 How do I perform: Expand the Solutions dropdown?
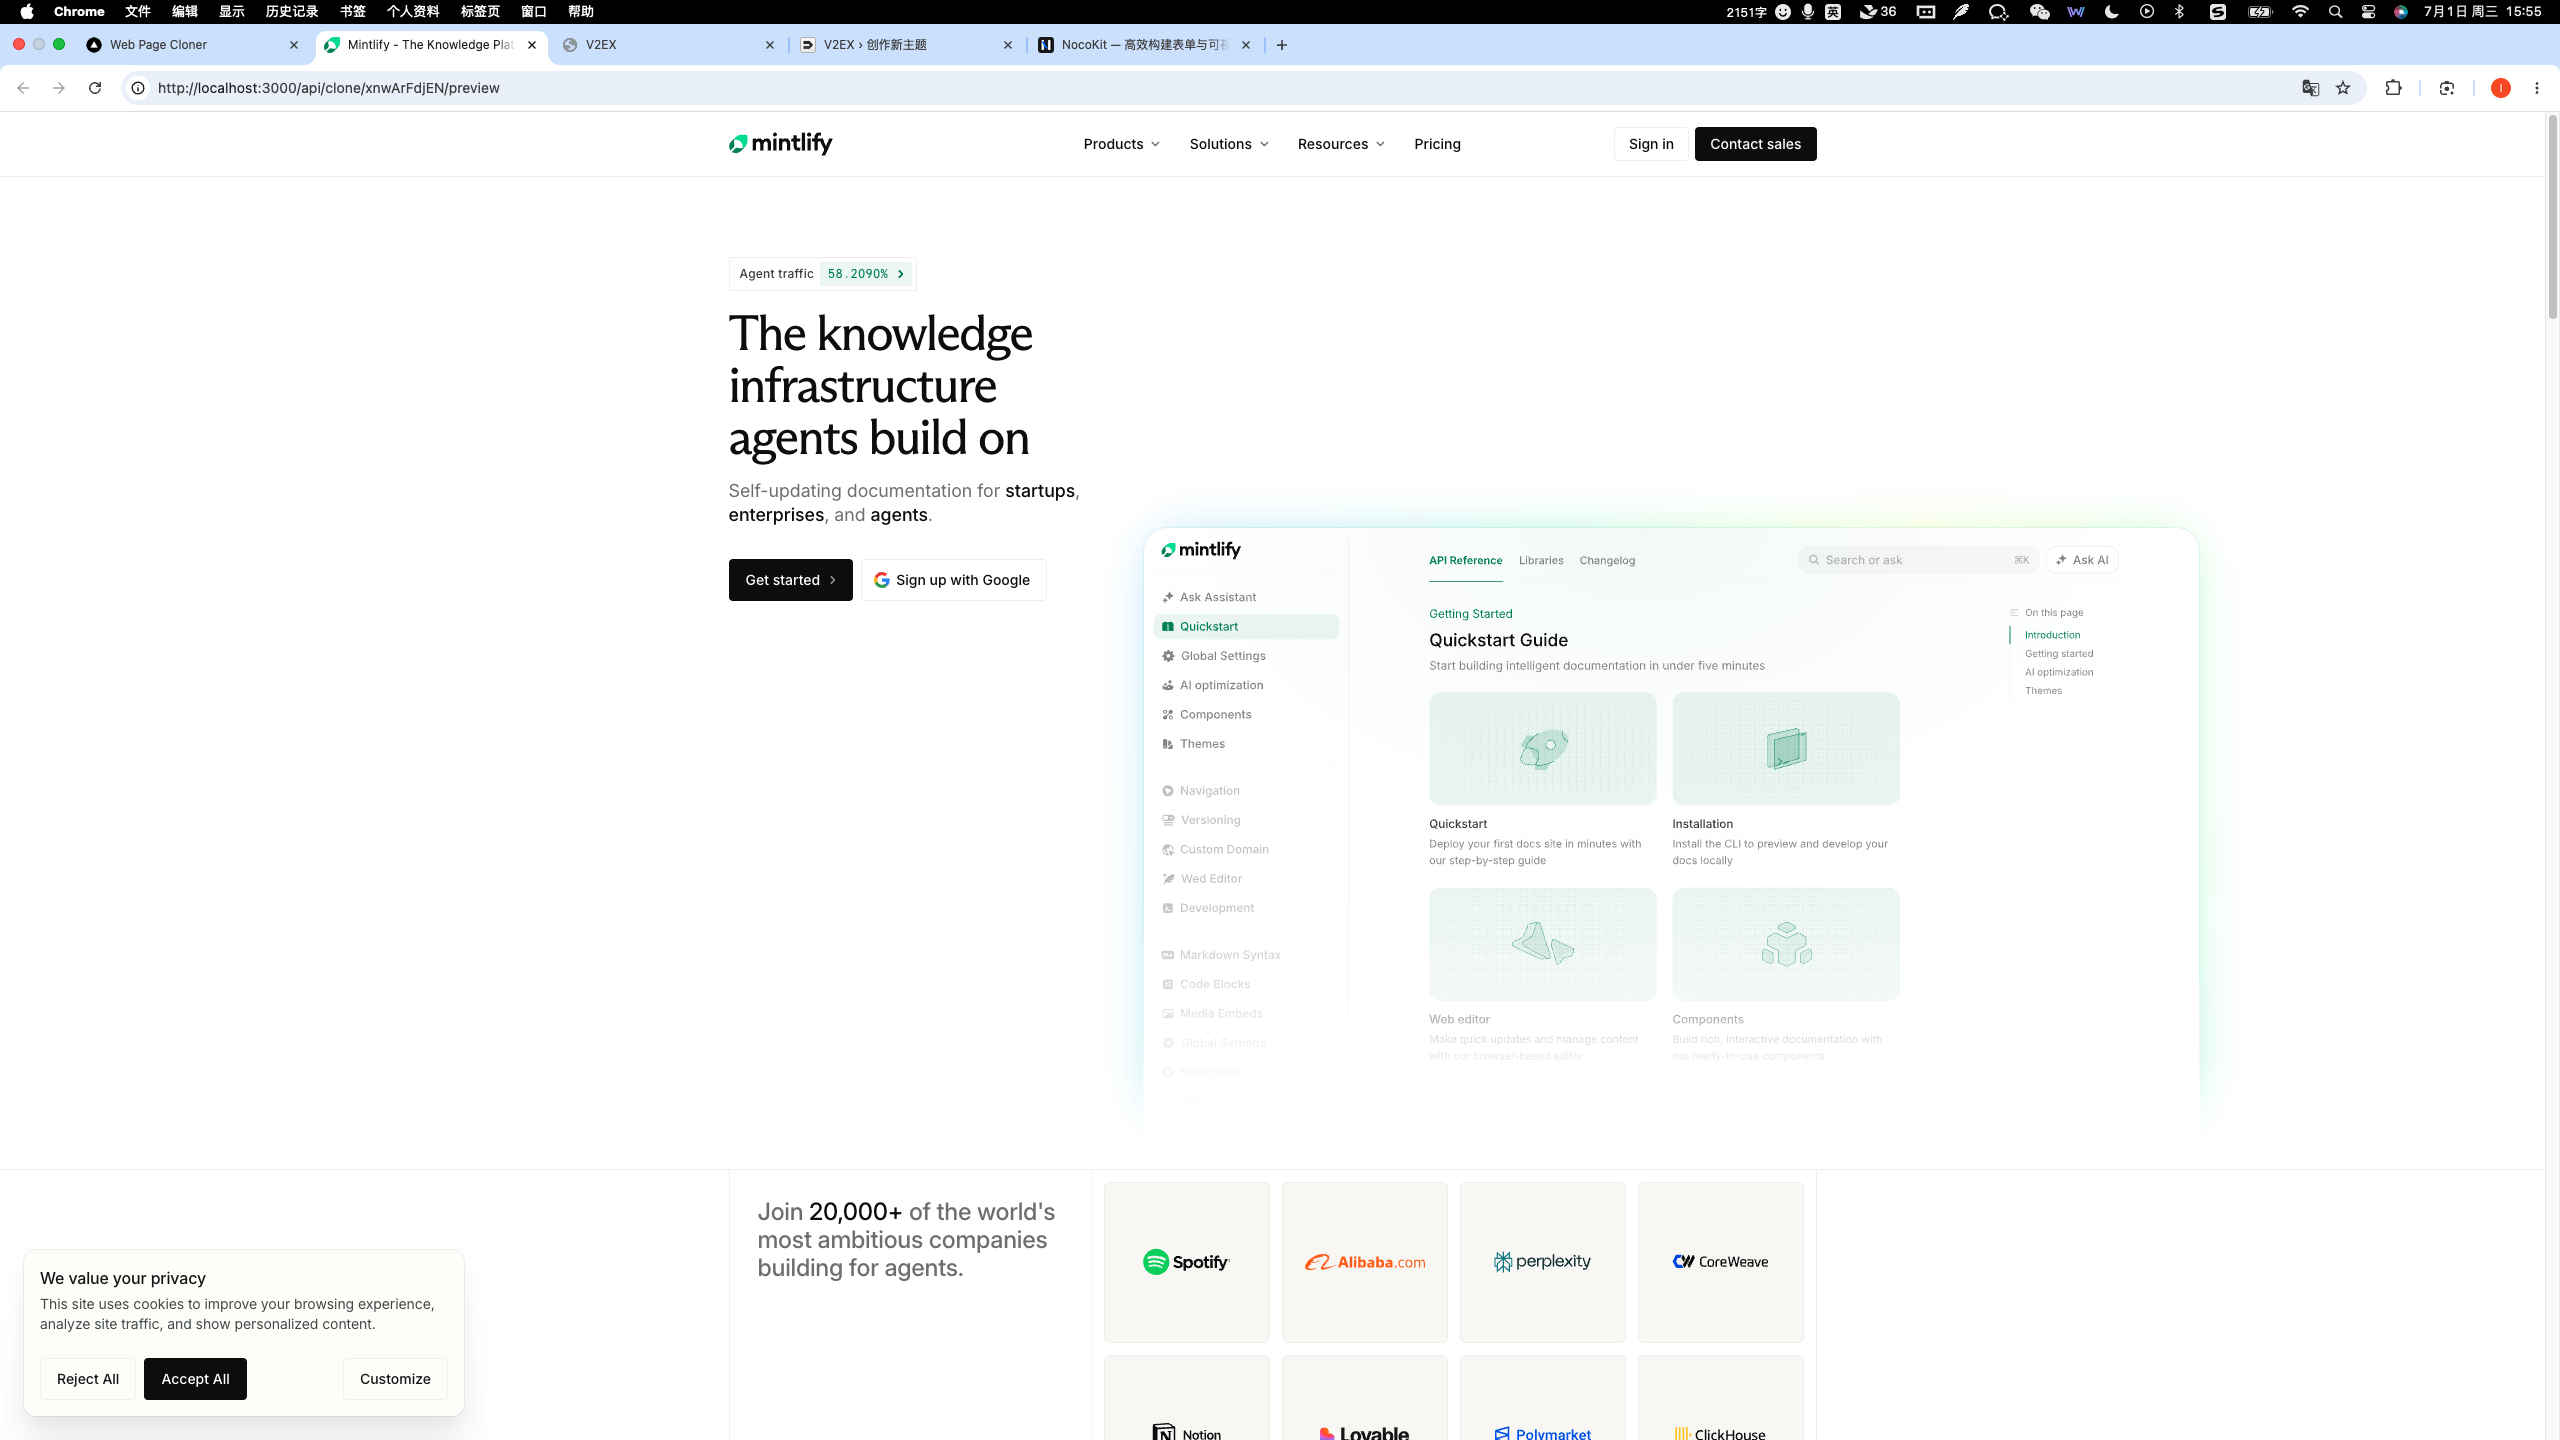click(x=1229, y=144)
